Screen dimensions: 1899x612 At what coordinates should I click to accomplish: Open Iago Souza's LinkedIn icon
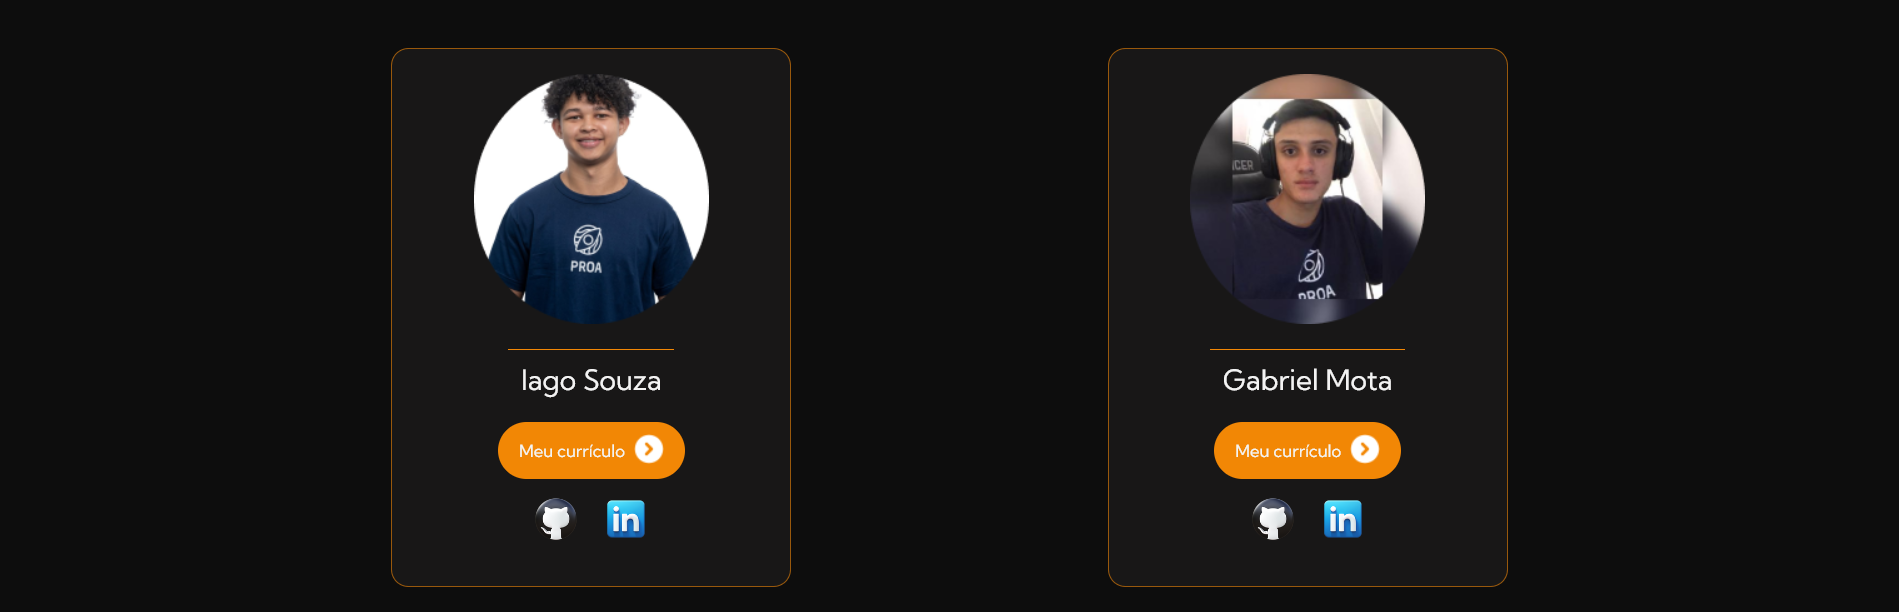coord(626,519)
